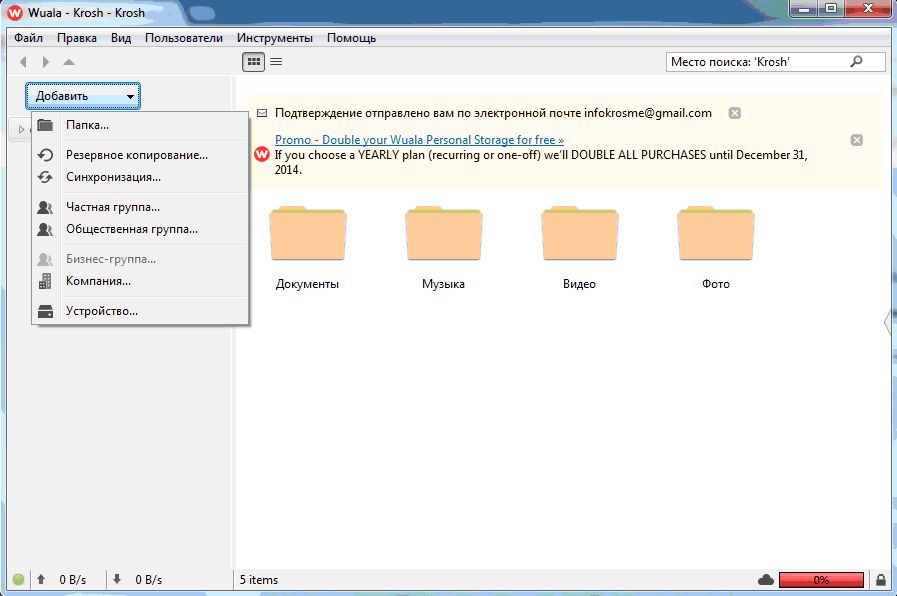This screenshot has height=596, width=897.
Task: Click the download rate '0 B/s' text
Action: (149, 580)
